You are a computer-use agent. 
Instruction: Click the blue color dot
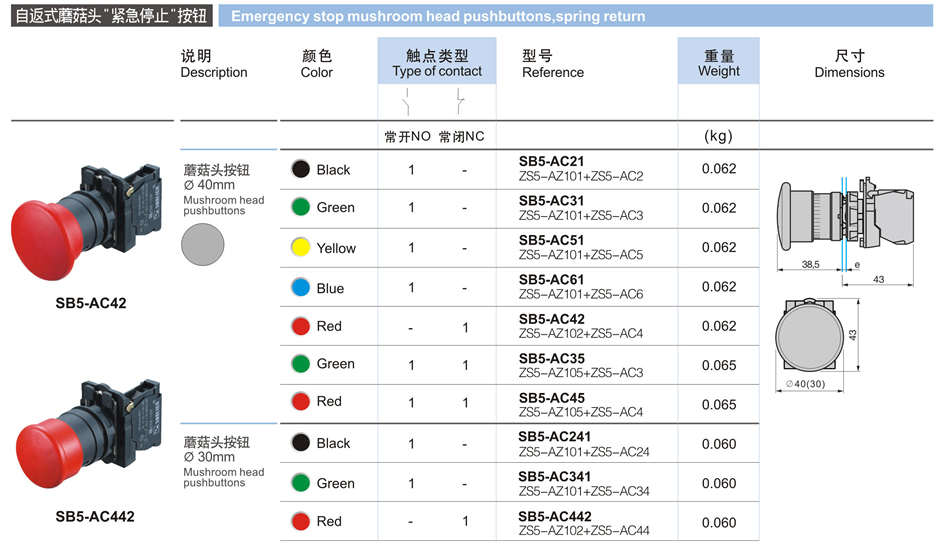click(x=300, y=288)
